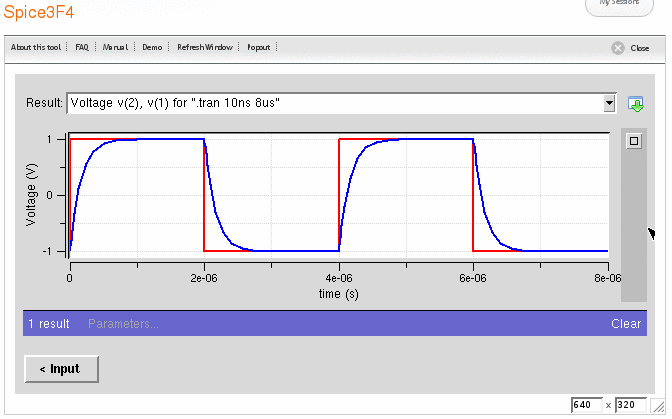672x419 pixels.
Task: Click the height field showing 320
Action: click(x=631, y=405)
